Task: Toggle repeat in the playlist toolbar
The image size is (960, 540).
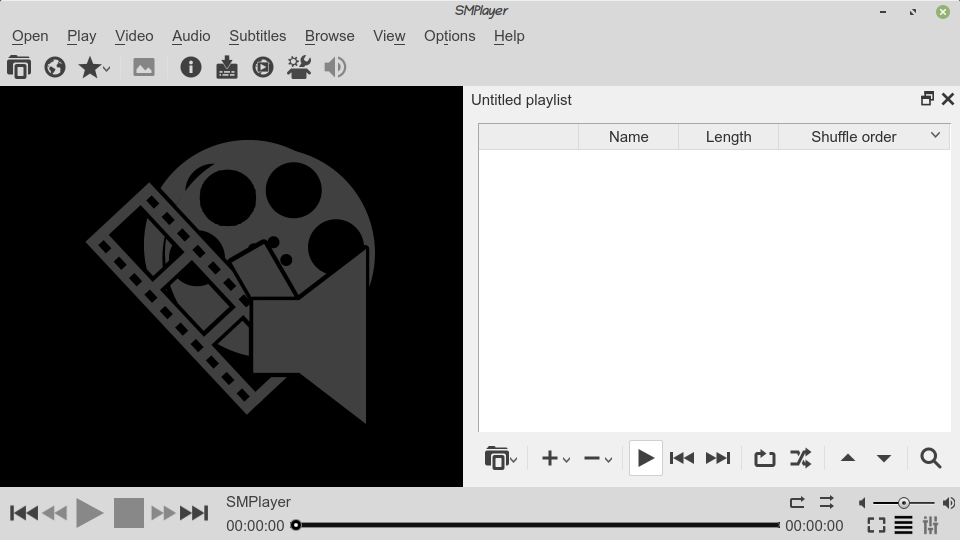Action: pos(764,458)
